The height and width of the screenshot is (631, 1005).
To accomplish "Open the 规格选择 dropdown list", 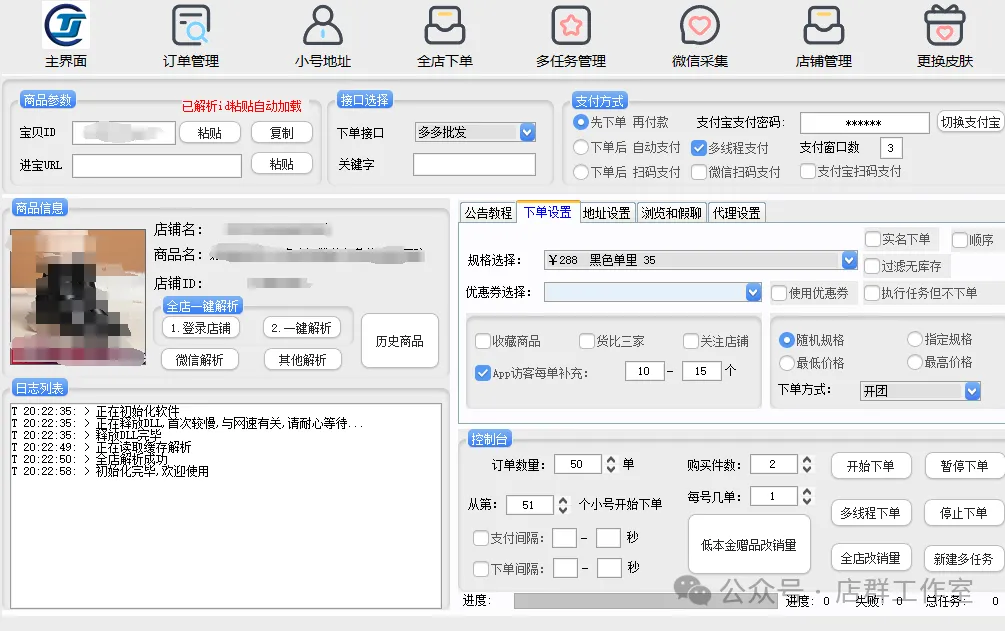I will tap(849, 260).
